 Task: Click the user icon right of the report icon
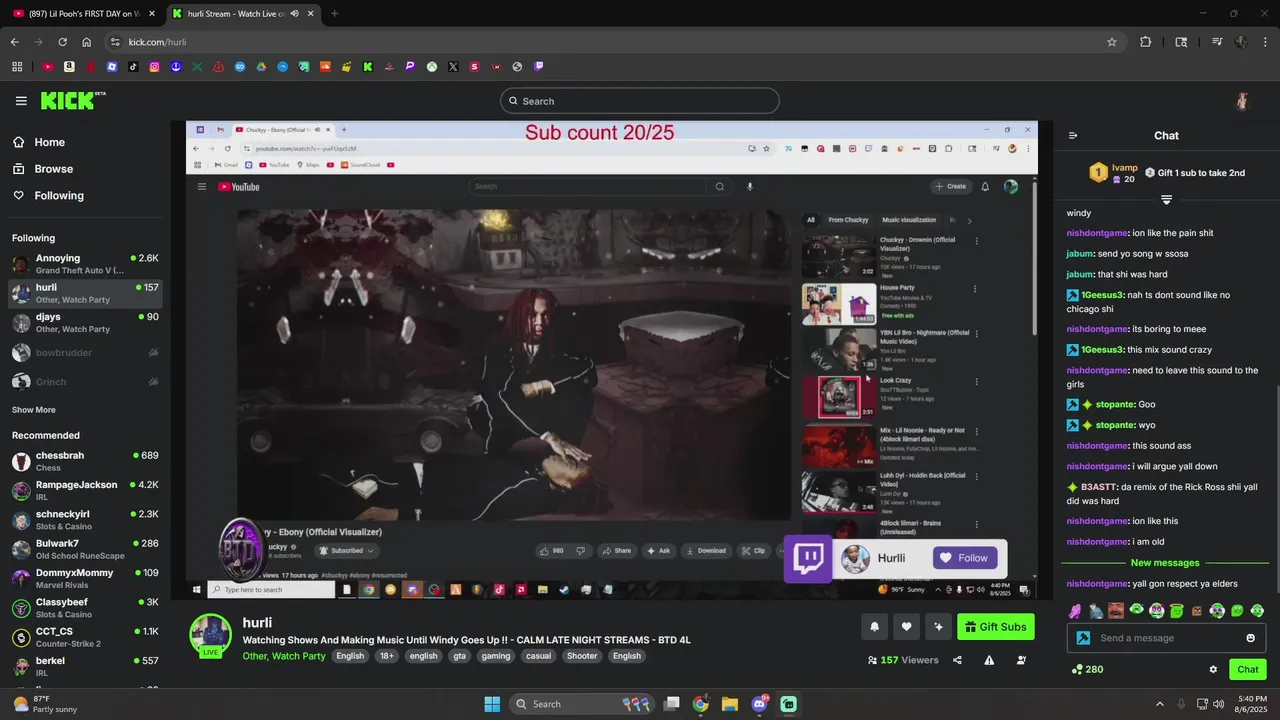click(x=1021, y=660)
